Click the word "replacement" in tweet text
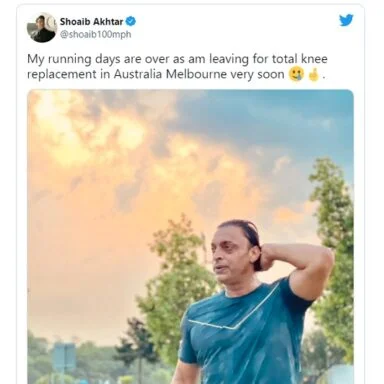 [62, 75]
